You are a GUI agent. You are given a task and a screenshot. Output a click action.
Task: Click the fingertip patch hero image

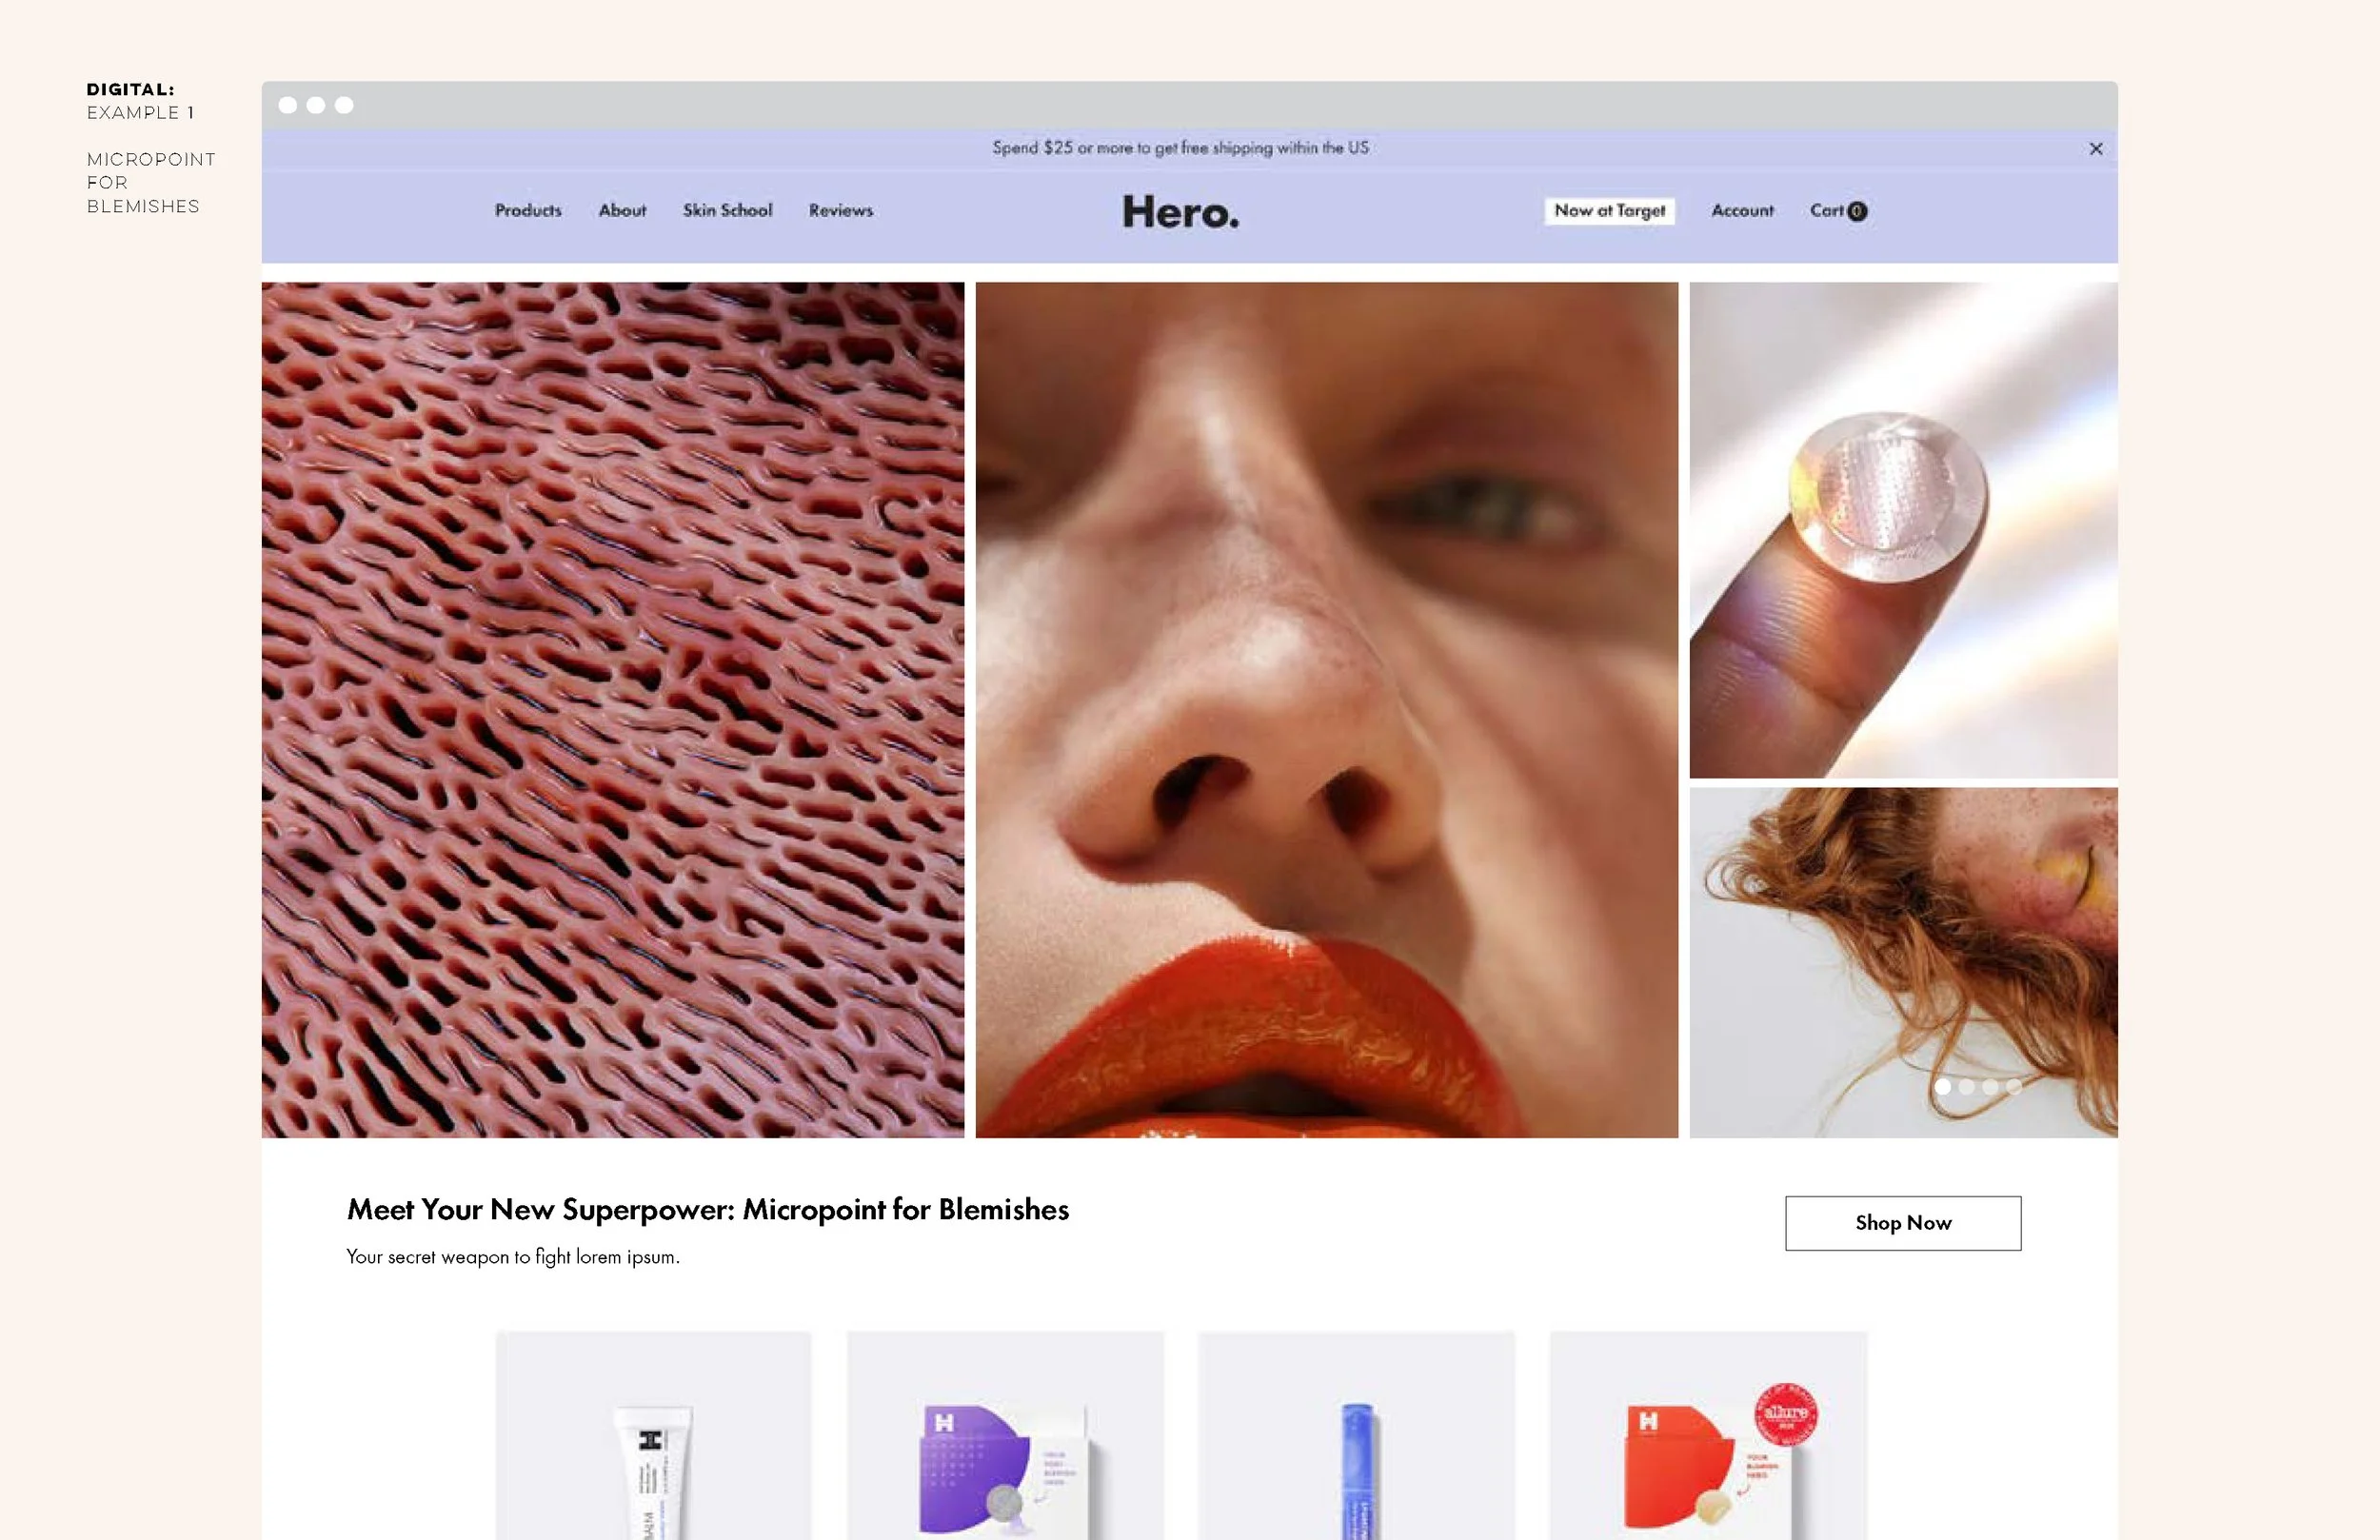(1903, 530)
